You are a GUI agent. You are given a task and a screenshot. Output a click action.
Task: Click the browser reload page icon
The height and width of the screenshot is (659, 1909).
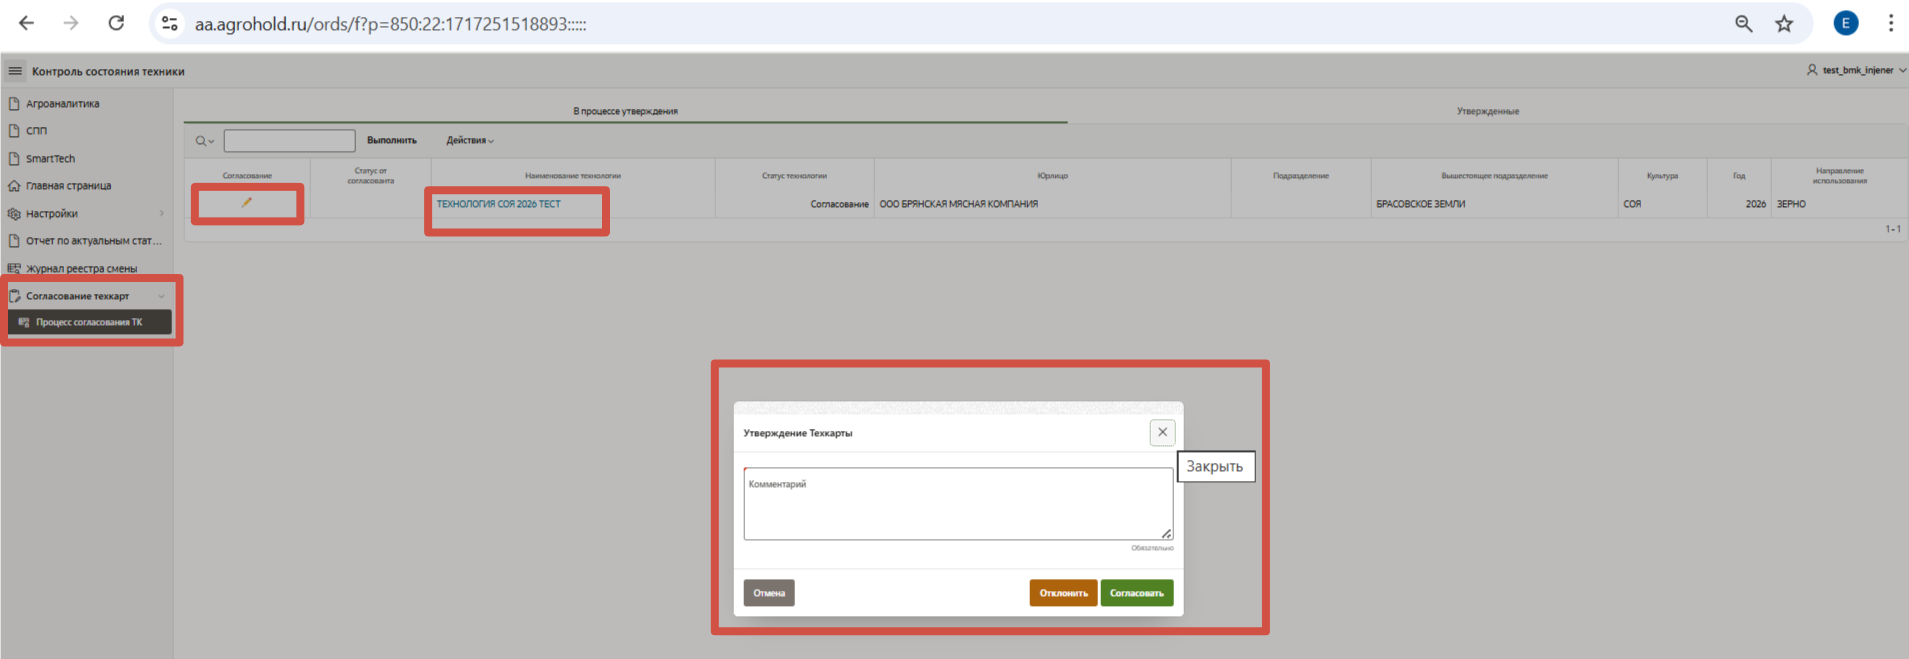[116, 23]
